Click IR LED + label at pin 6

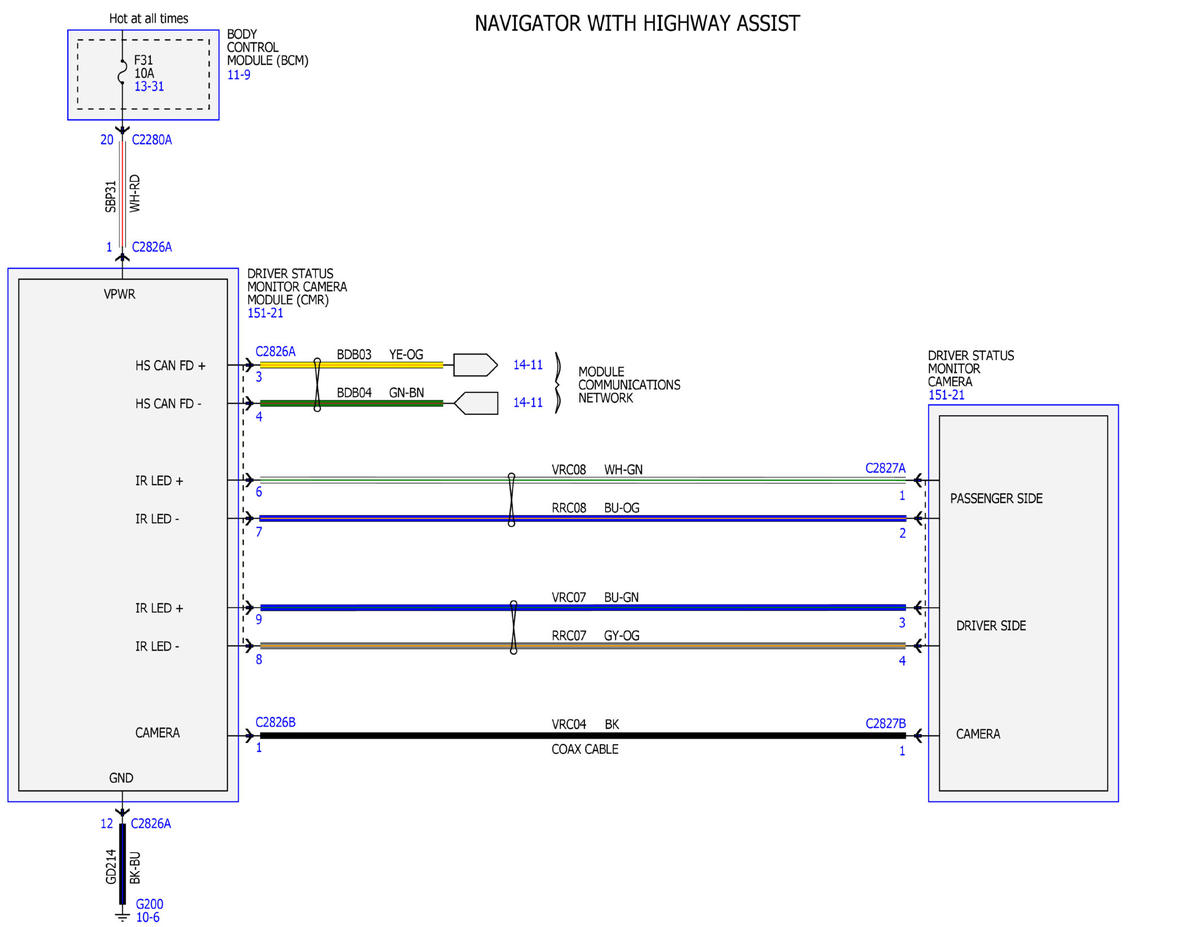159,481
